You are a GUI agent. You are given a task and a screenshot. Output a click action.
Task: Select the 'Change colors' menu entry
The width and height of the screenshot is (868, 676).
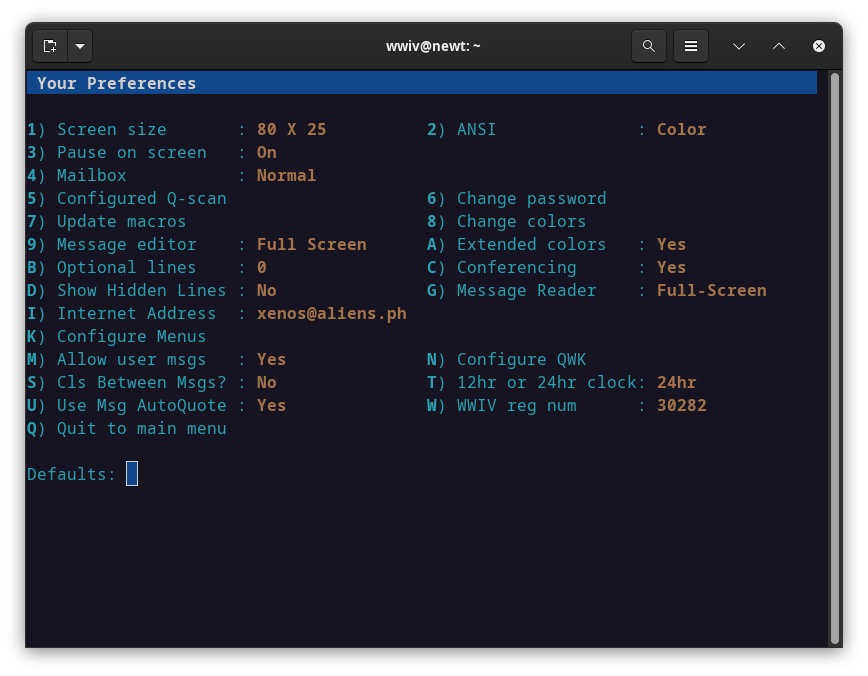521,221
